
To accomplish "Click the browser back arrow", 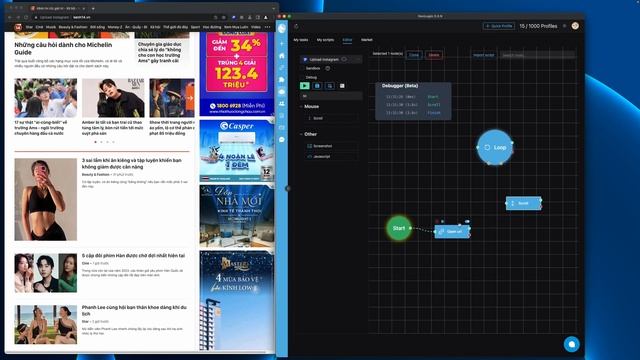I will tap(10, 18).
